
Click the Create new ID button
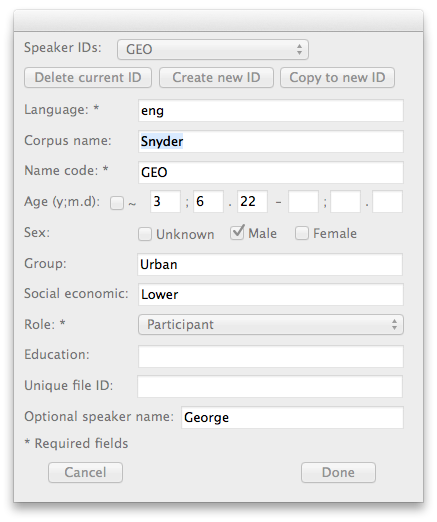click(216, 78)
